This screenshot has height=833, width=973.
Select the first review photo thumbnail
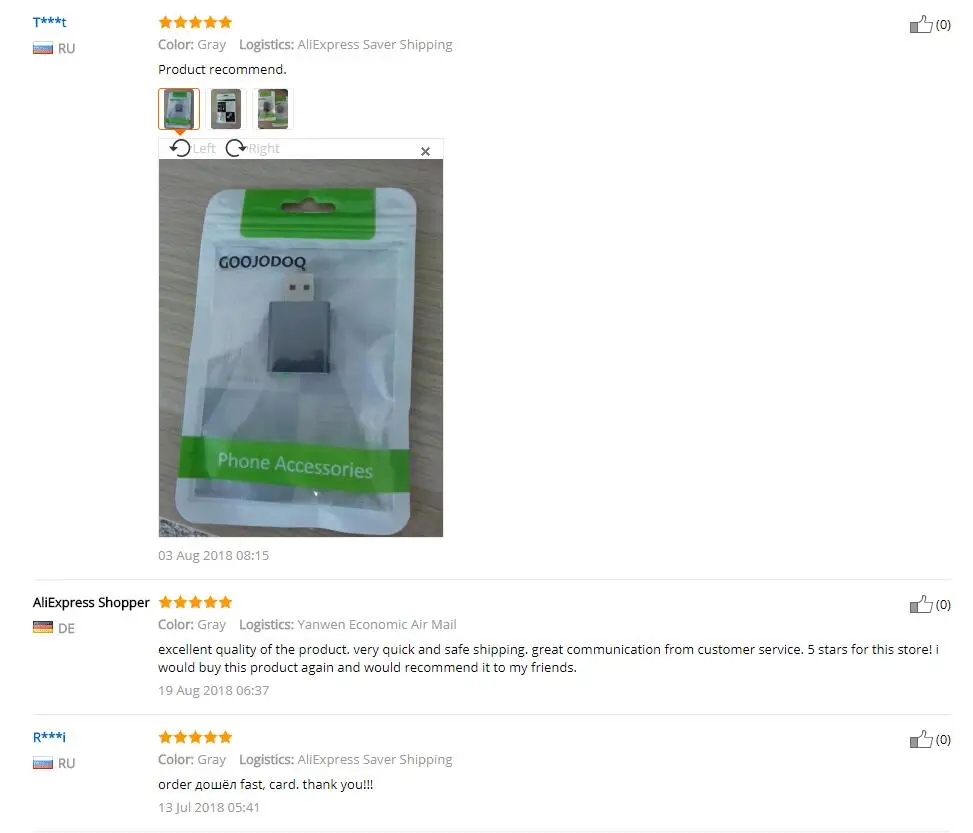pyautogui.click(x=179, y=109)
